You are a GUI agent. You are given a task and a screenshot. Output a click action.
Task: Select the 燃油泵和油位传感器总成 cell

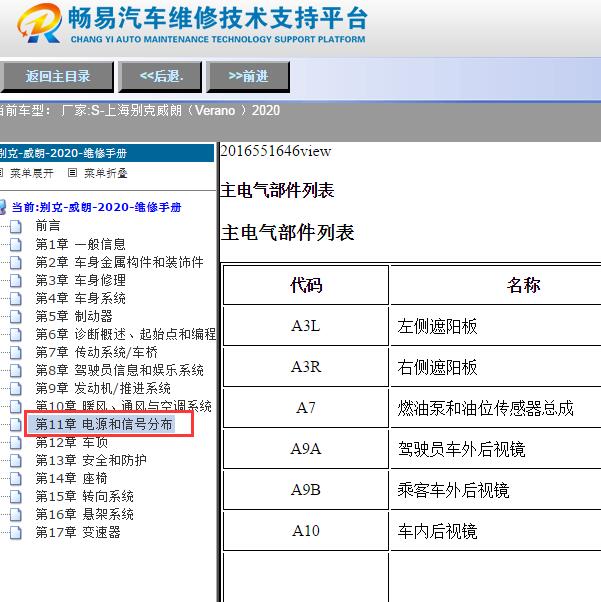(x=496, y=408)
